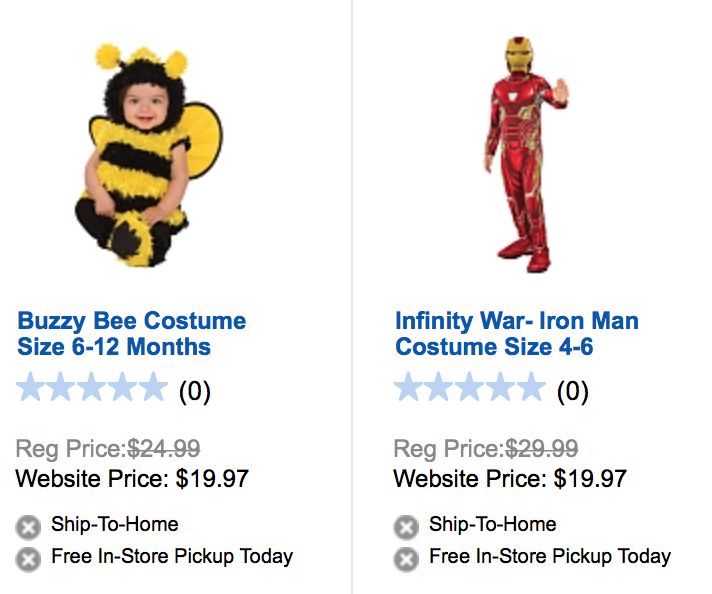The width and height of the screenshot is (712, 594).
Task: Open the Buzzy Bee Costume Size 6-12 Months link
Action: point(131,334)
